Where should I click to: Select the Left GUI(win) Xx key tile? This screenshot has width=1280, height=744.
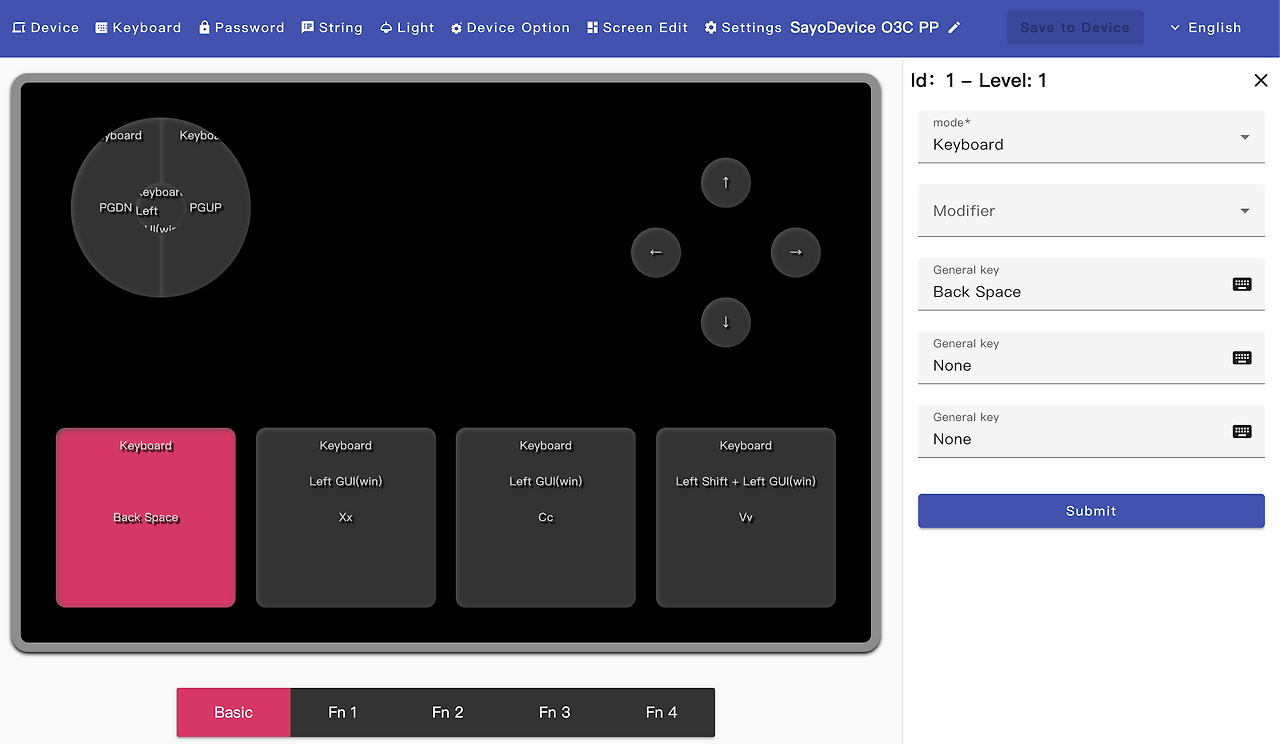tap(346, 518)
